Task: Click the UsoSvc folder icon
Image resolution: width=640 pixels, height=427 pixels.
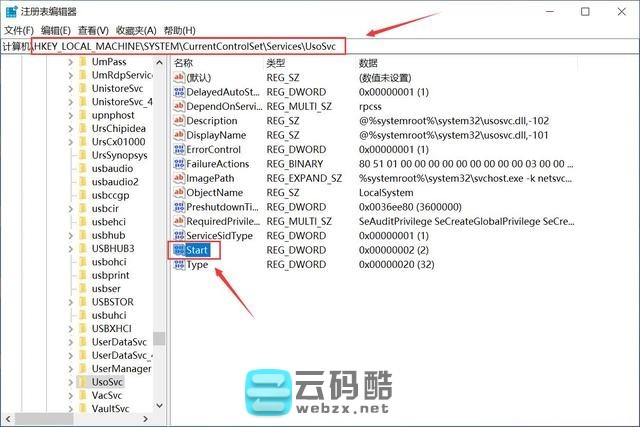Action: point(83,382)
